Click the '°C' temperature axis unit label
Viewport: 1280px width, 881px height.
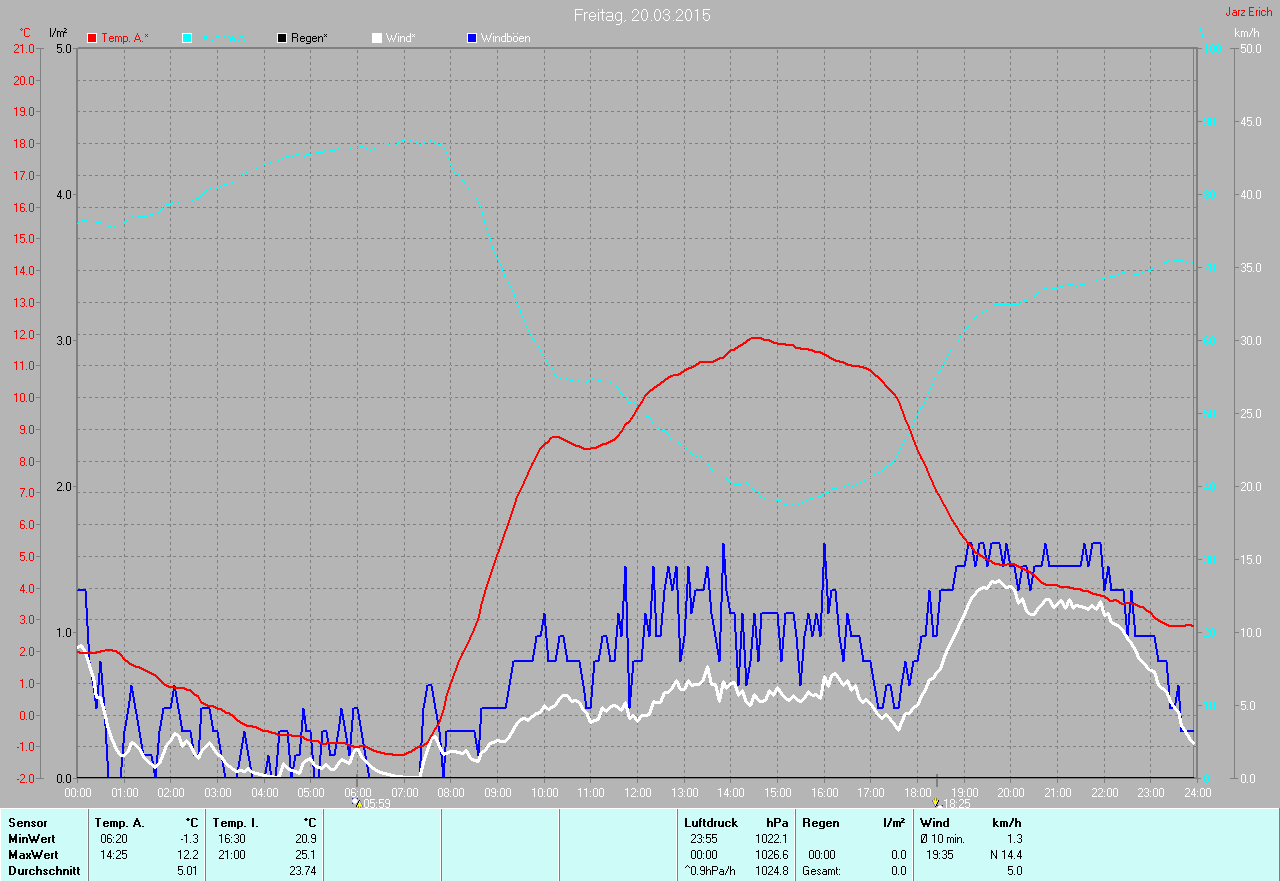coord(25,33)
